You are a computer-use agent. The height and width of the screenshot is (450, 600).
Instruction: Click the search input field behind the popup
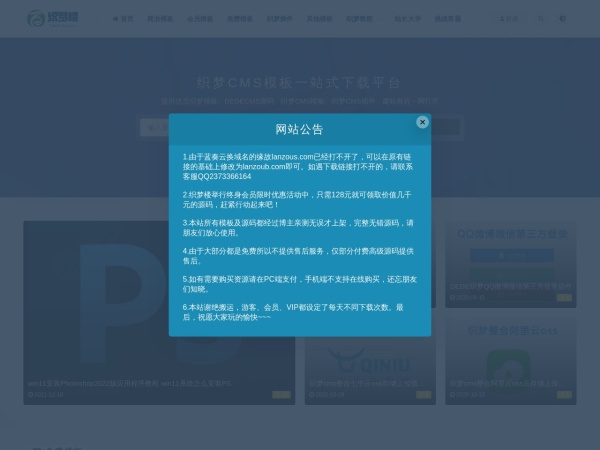coord(155,127)
